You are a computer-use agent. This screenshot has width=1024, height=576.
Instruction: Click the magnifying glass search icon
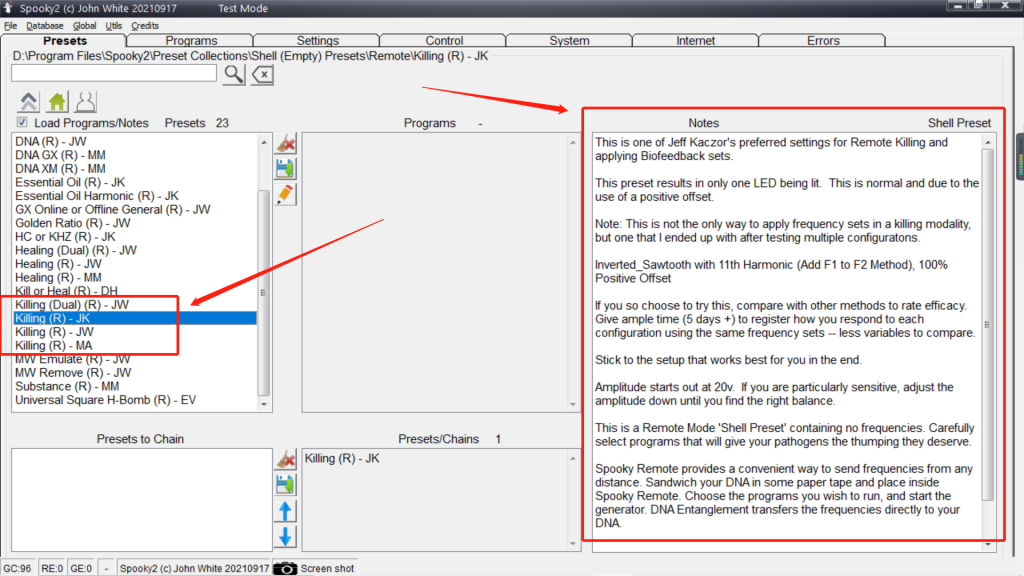tap(233, 73)
